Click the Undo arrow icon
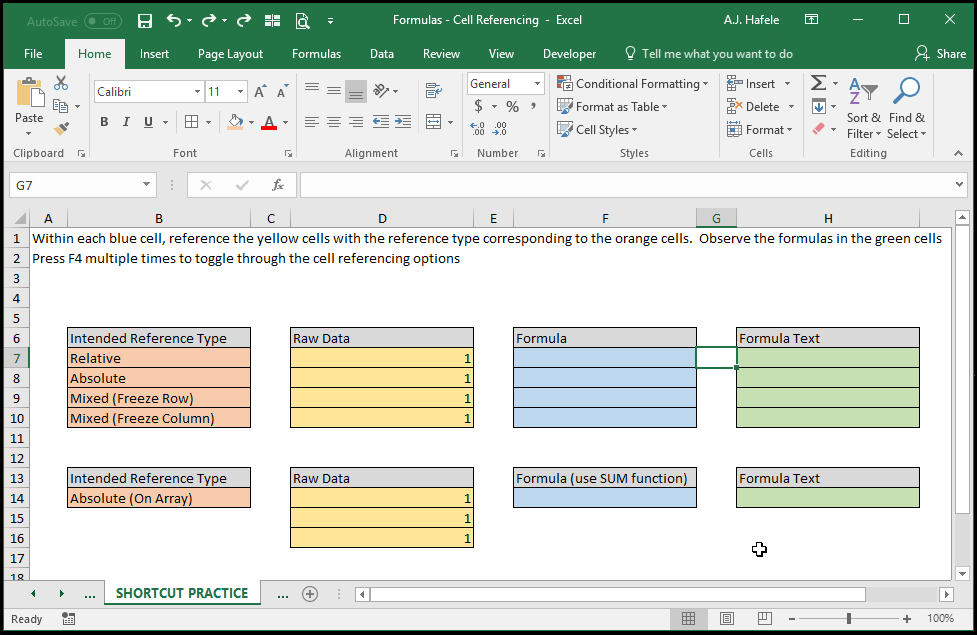The height and width of the screenshot is (635, 977). point(174,21)
